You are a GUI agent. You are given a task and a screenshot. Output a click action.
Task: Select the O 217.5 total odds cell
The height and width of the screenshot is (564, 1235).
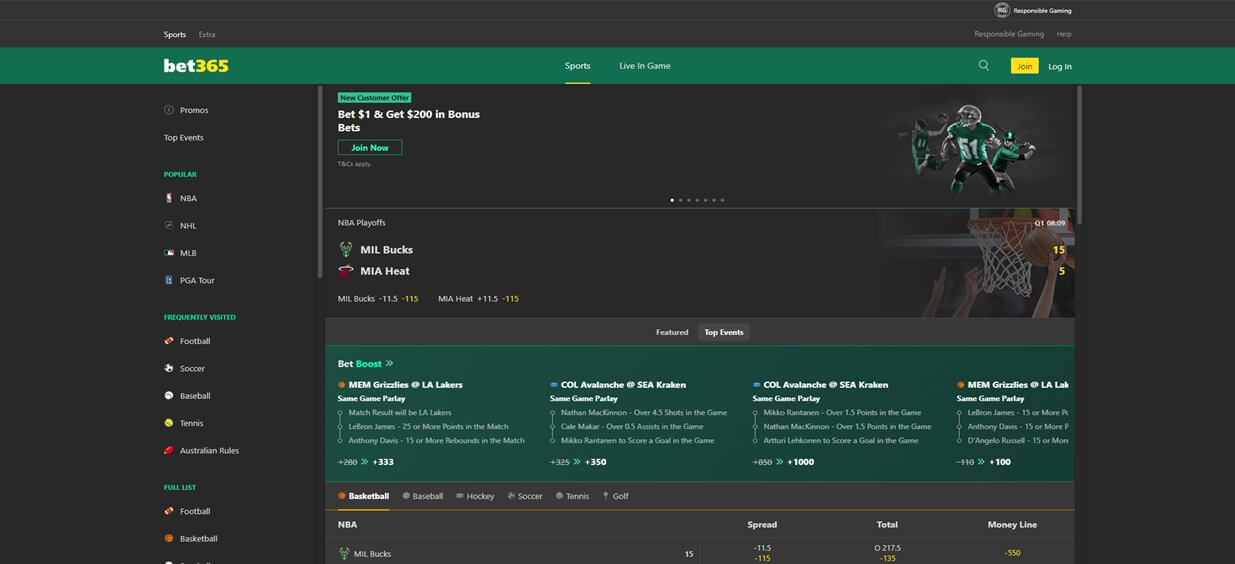coord(887,553)
